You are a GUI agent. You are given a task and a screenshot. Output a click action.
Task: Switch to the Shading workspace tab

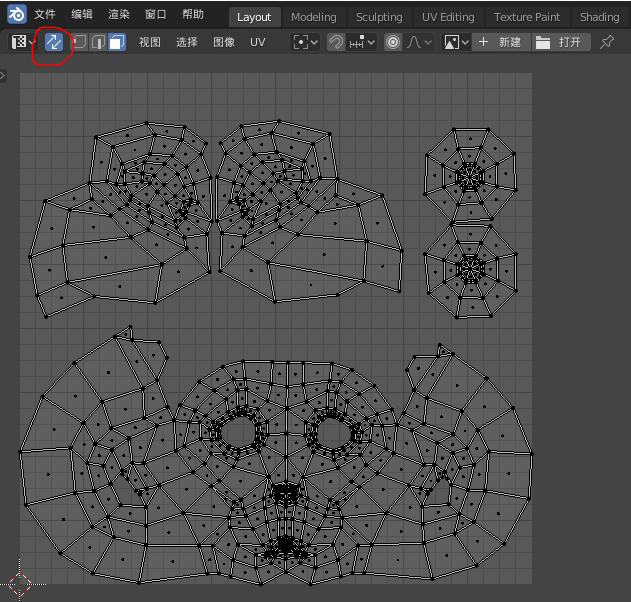click(x=600, y=17)
